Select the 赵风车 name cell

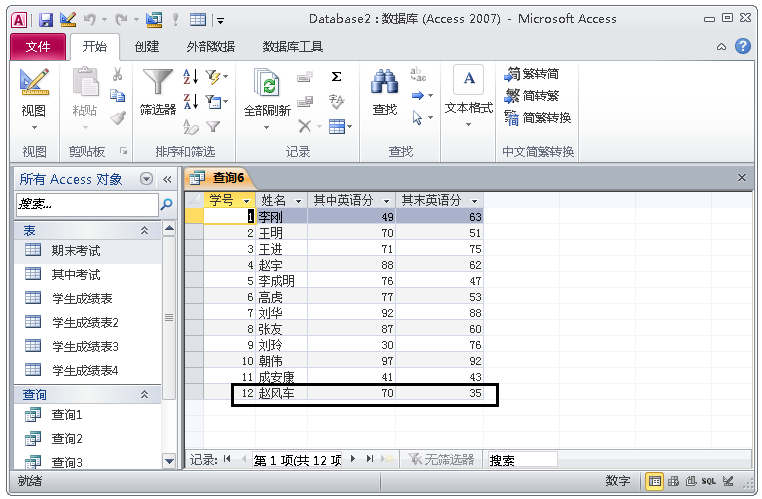(x=281, y=393)
